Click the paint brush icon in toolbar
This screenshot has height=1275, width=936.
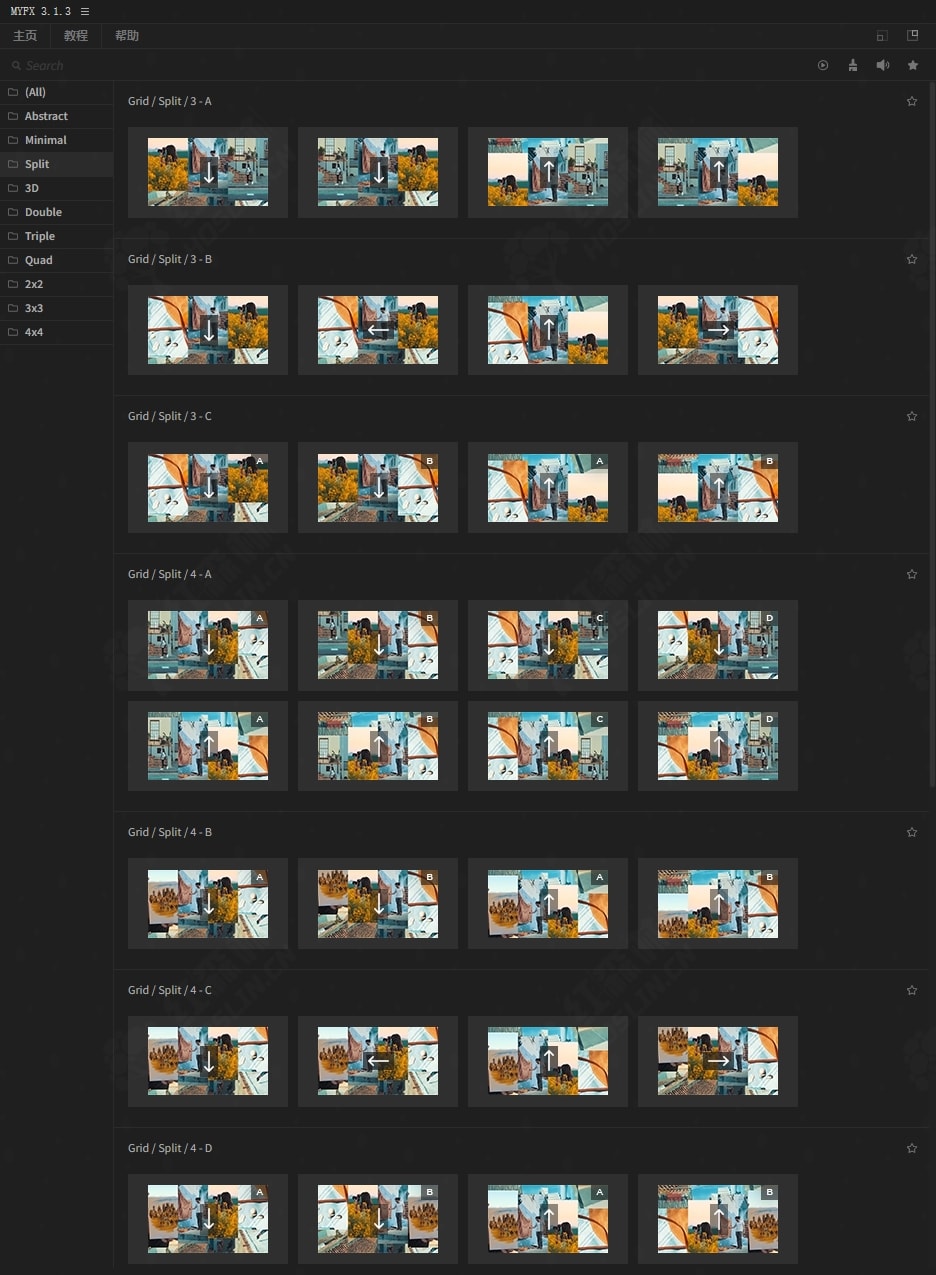(853, 65)
